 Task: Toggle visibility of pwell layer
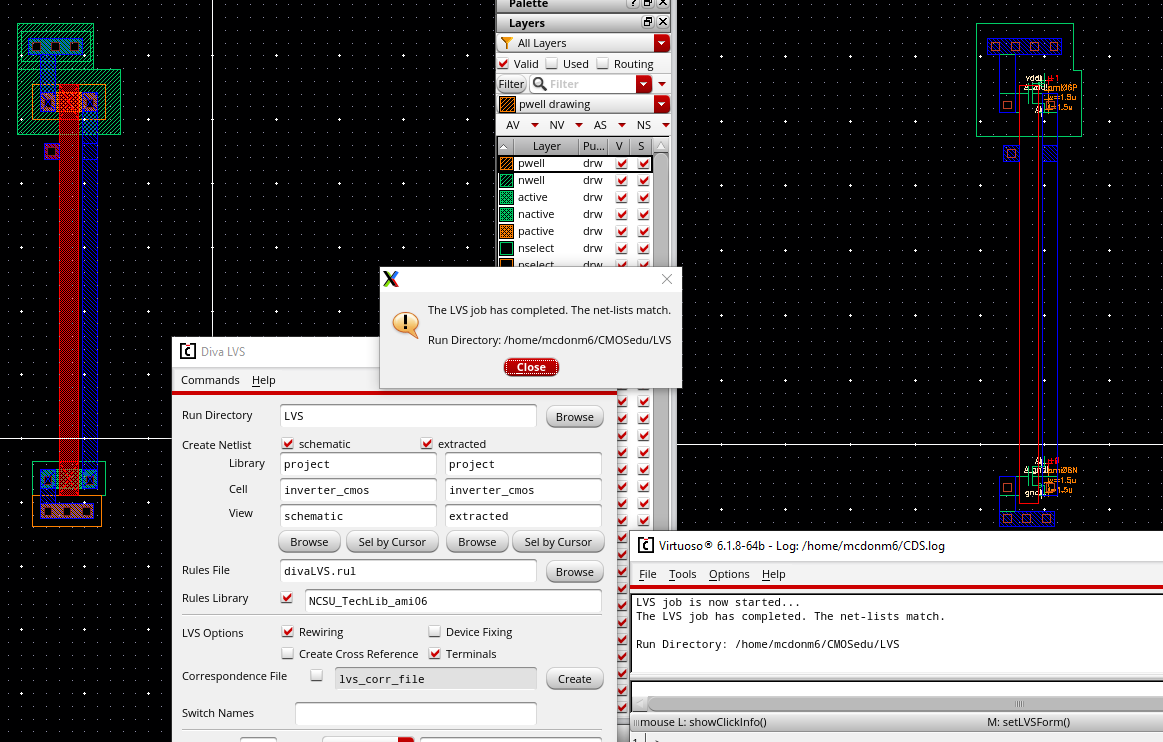(x=622, y=163)
